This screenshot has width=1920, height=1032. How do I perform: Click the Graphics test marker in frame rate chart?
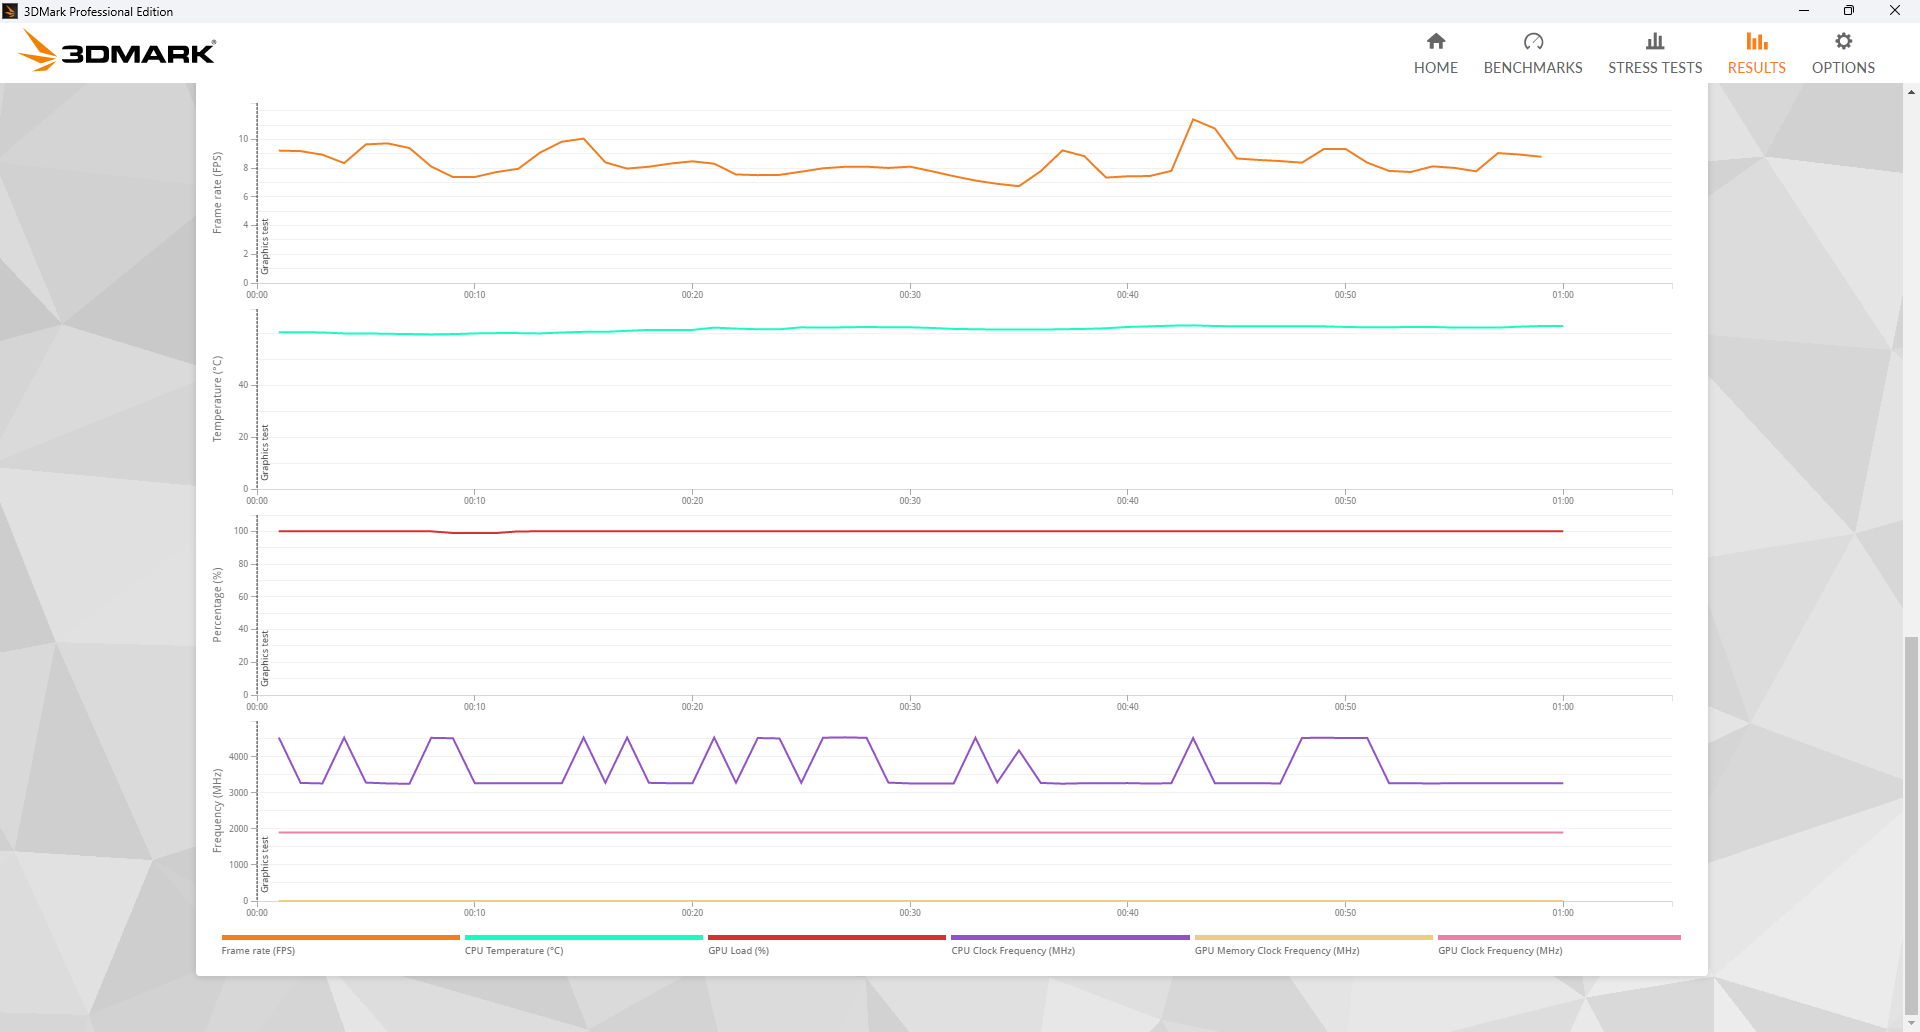coord(265,246)
